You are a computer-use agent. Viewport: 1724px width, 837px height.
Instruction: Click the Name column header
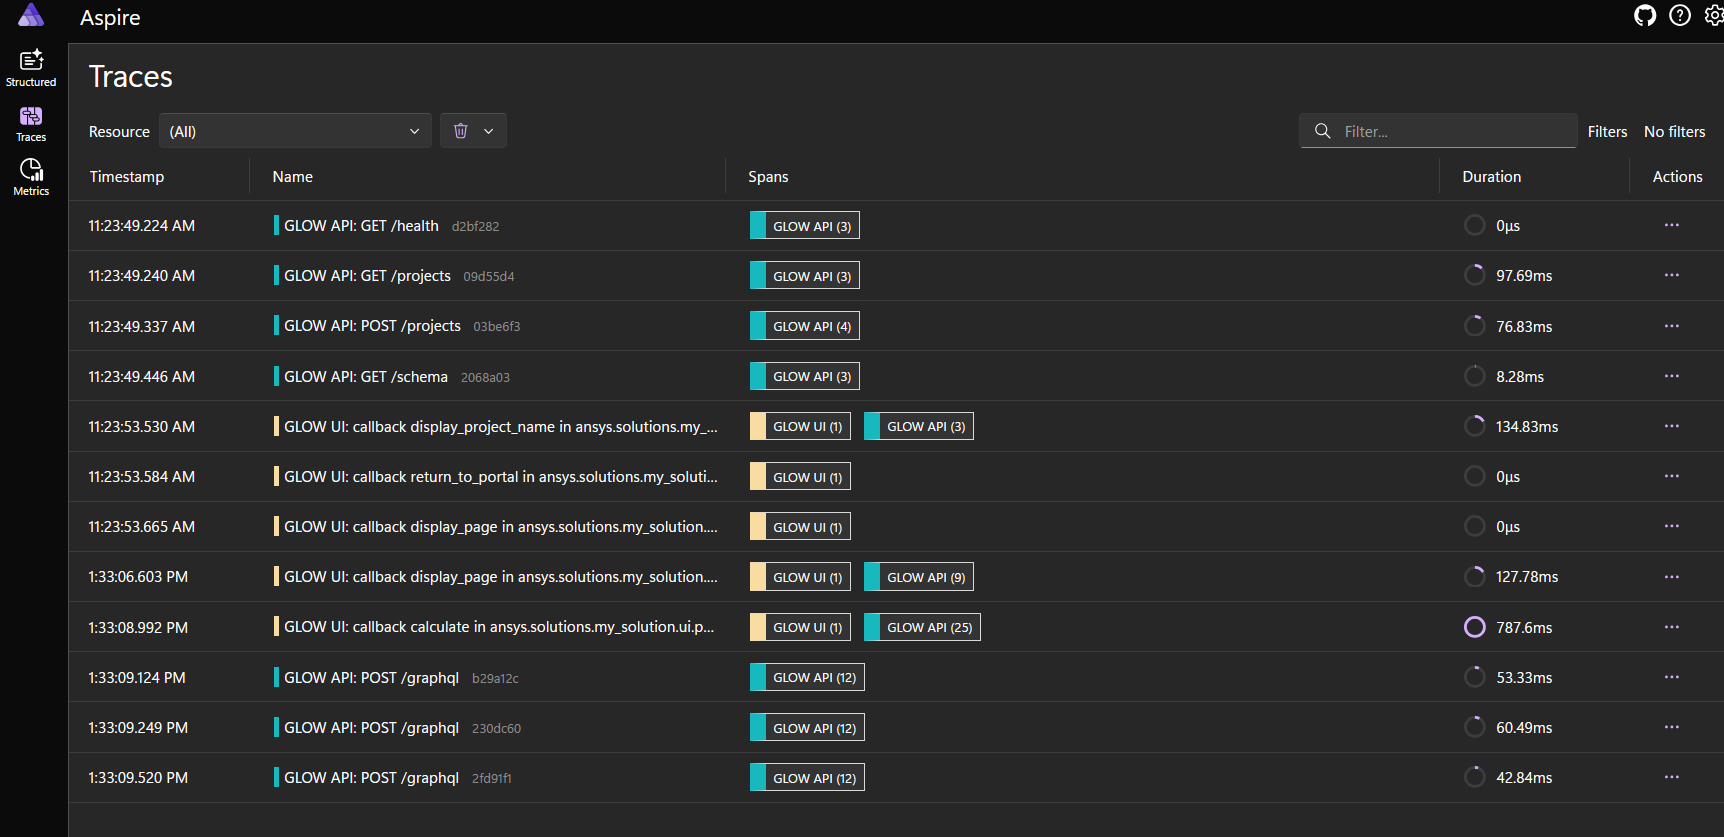293,176
